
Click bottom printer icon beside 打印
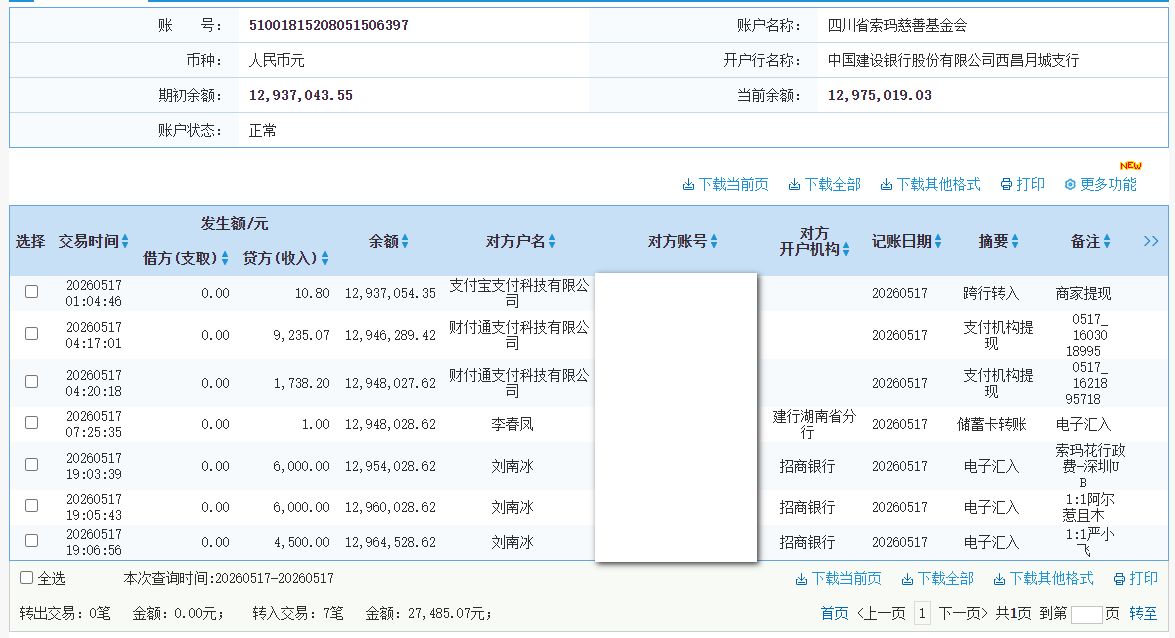point(1120,579)
